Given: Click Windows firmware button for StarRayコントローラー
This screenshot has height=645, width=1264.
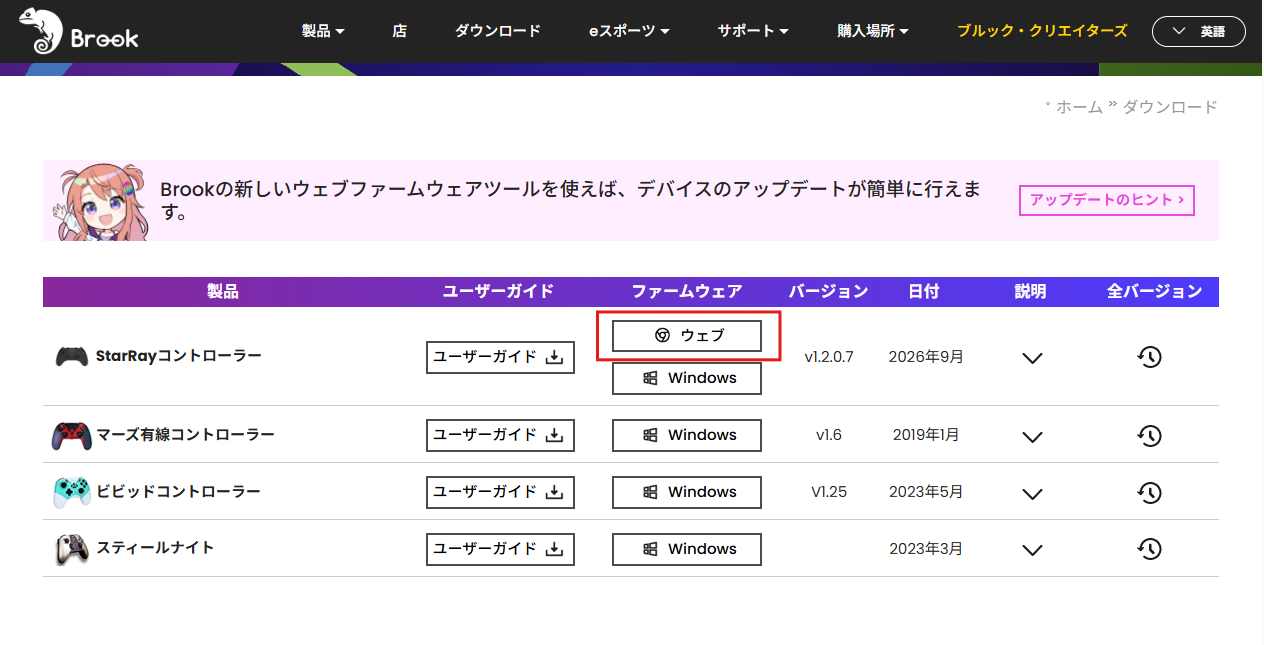Looking at the screenshot, I should pyautogui.click(x=687, y=378).
